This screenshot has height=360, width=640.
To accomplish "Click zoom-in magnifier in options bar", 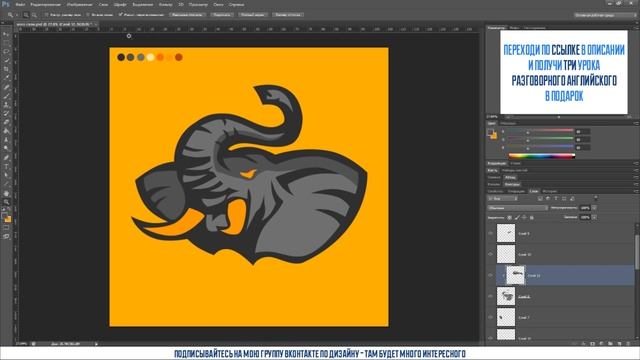I will 26,15.
